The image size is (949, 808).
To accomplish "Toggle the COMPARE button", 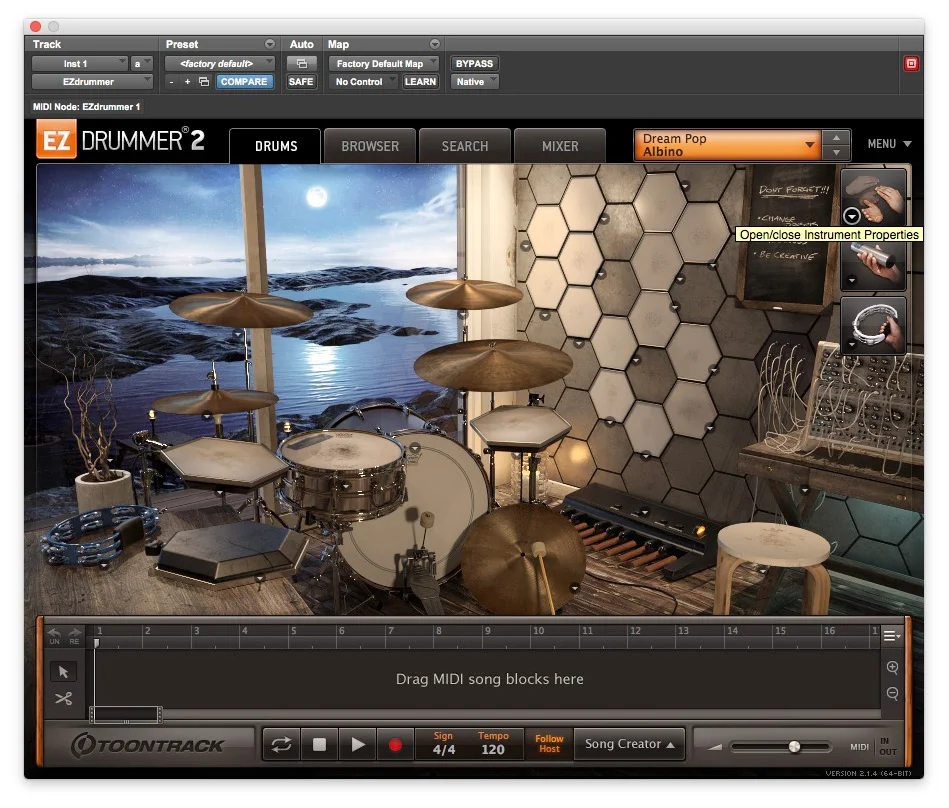I will (x=244, y=82).
